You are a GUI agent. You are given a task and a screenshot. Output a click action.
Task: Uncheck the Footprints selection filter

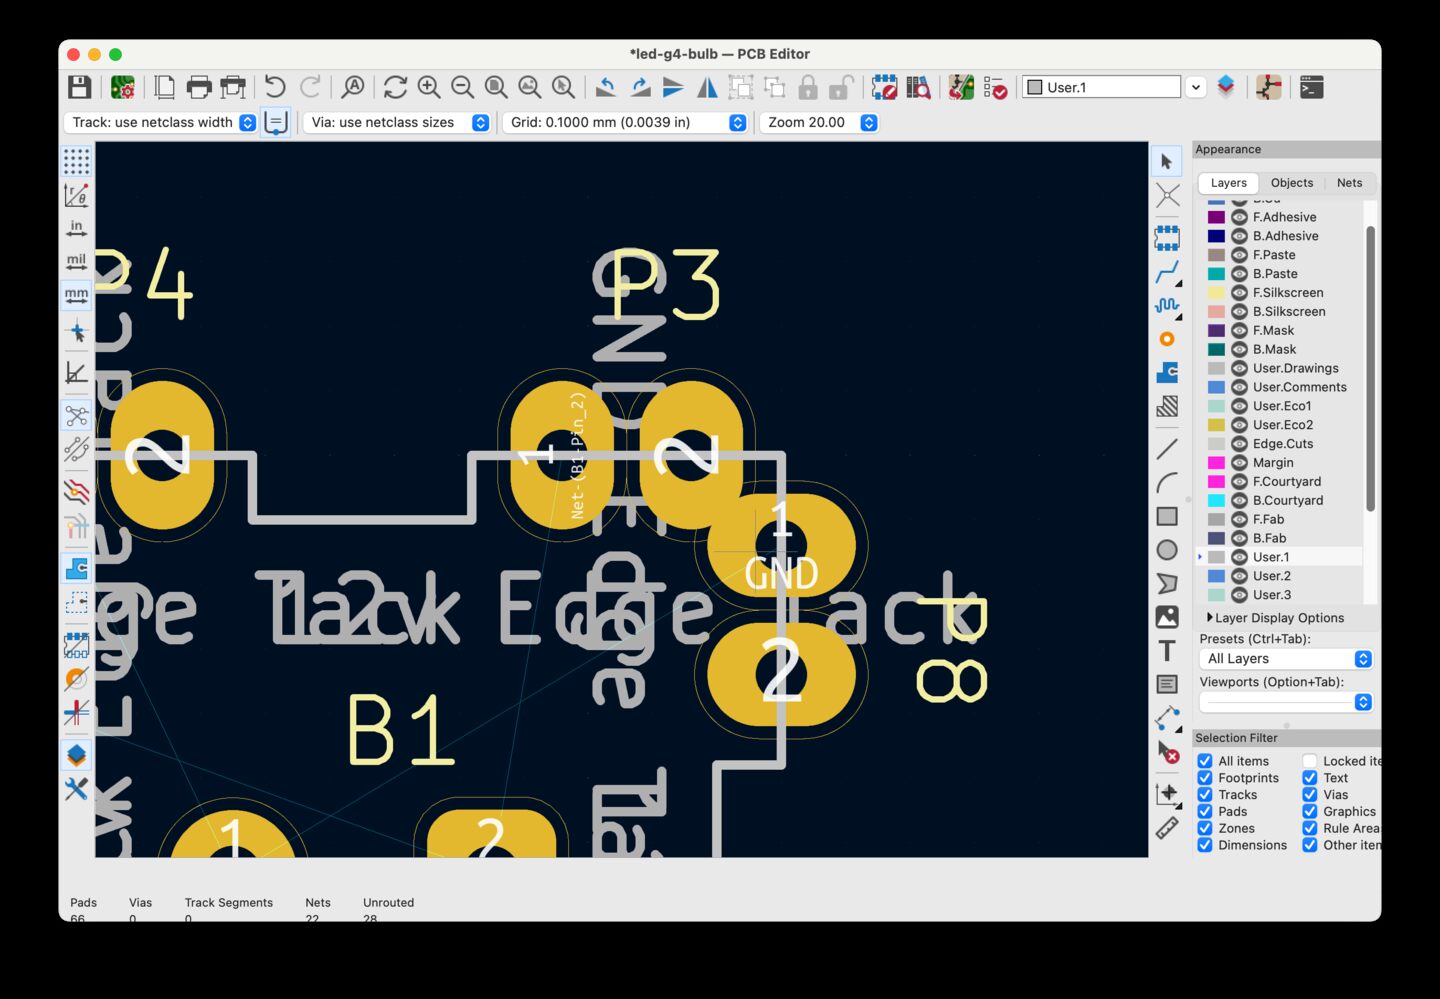pyautogui.click(x=1205, y=778)
